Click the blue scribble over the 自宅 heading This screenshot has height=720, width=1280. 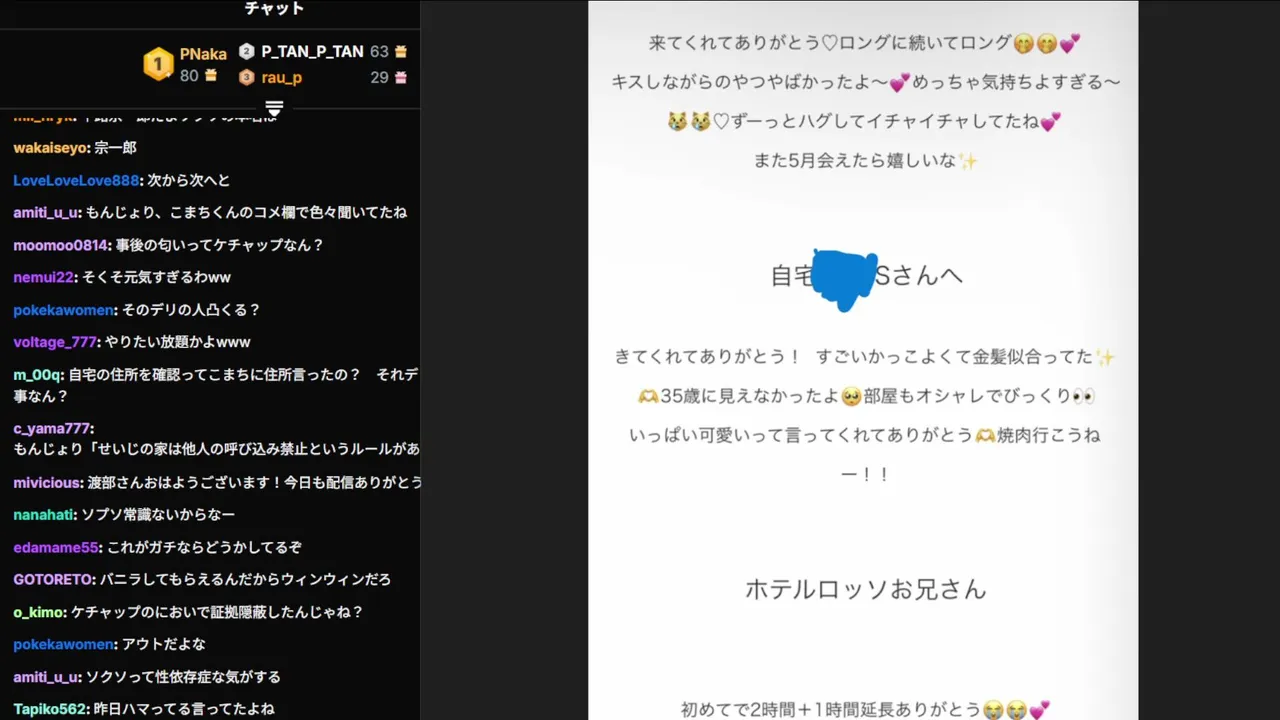click(x=845, y=279)
